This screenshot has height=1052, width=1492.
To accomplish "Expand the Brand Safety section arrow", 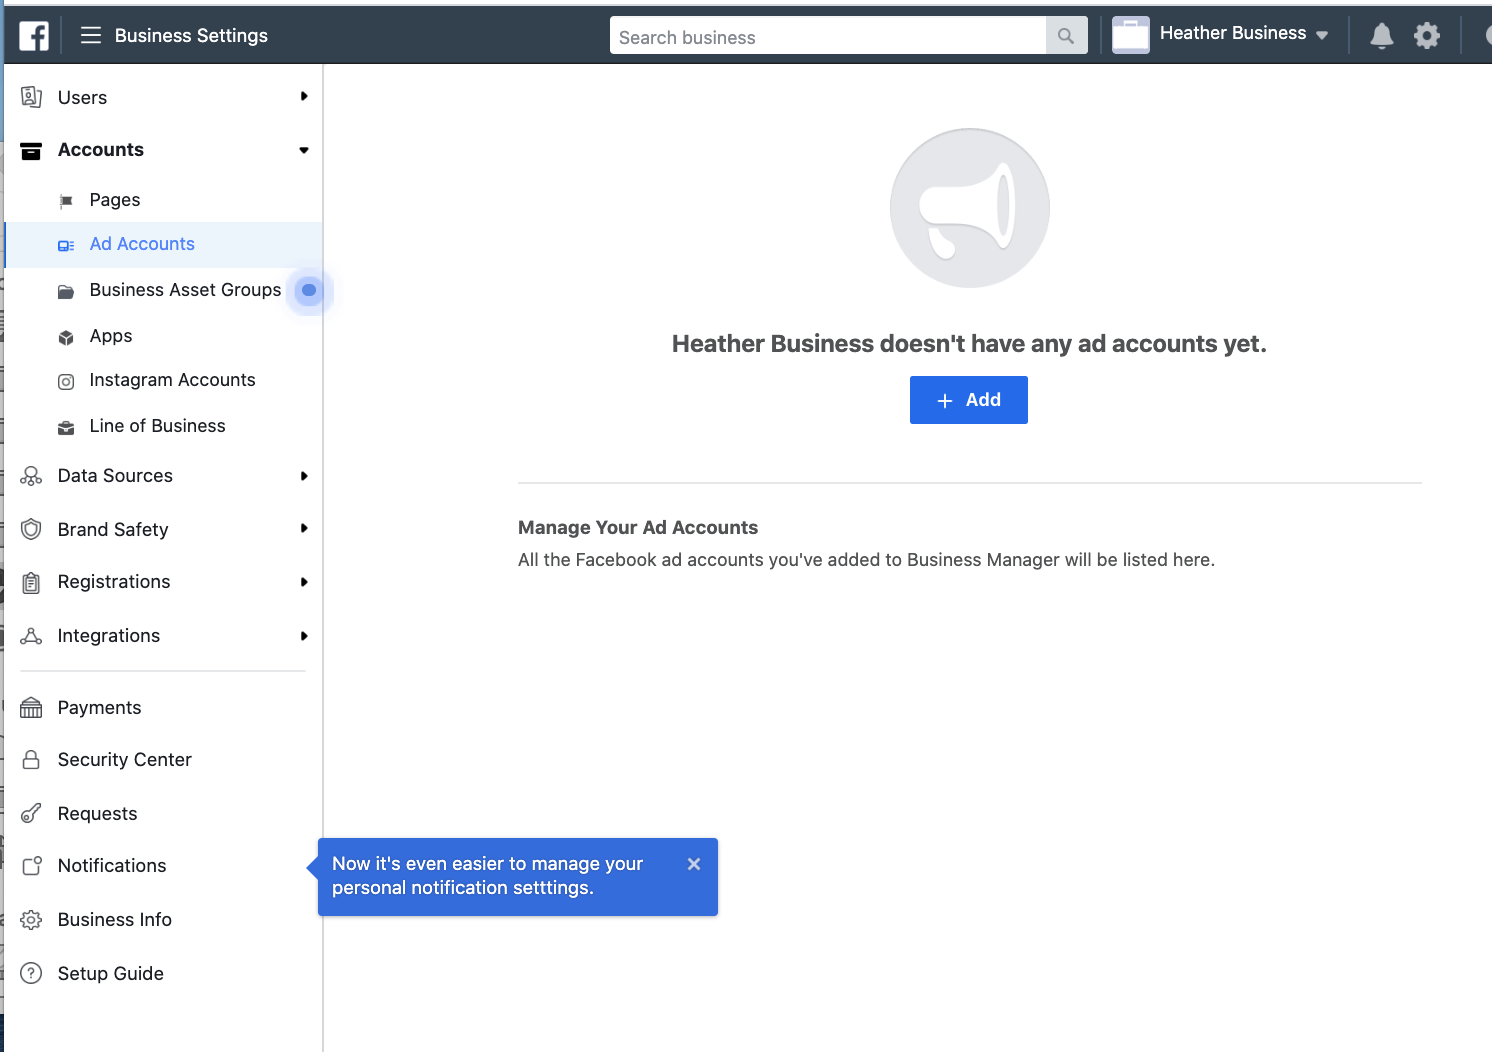I will 304,528.
